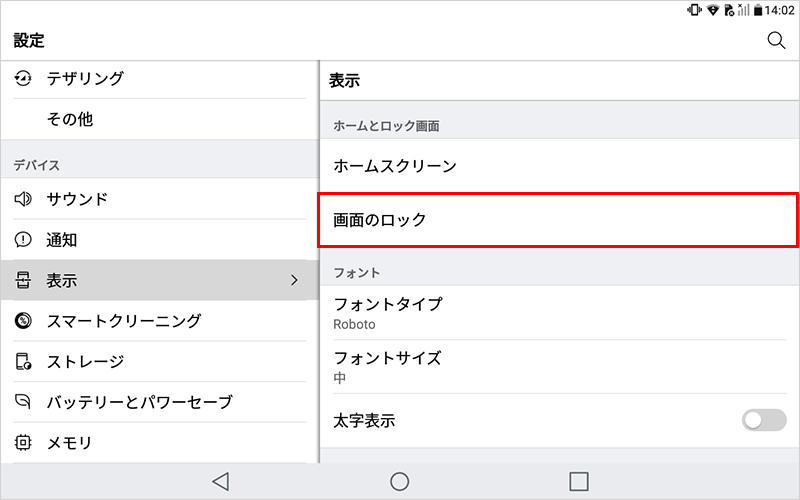The image size is (800, 500).
Task: Open フォントタイプ Roboto option
Action: point(560,313)
